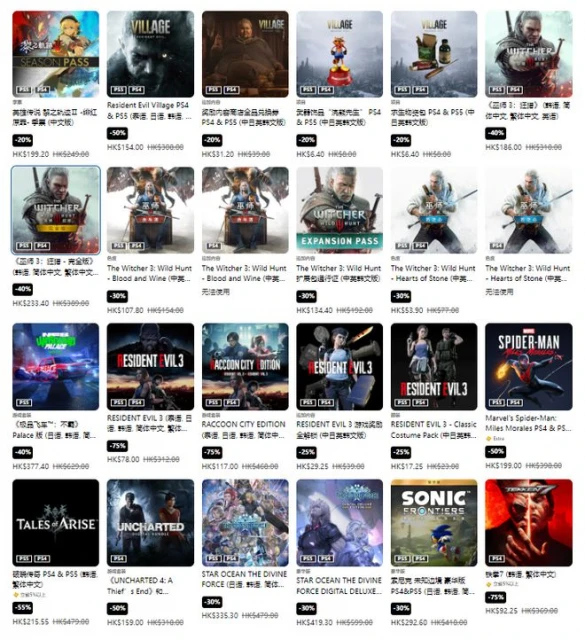585x640 pixels.
Task: Click the PS5 badge on Sonic Frontiers cover
Action: click(402, 558)
